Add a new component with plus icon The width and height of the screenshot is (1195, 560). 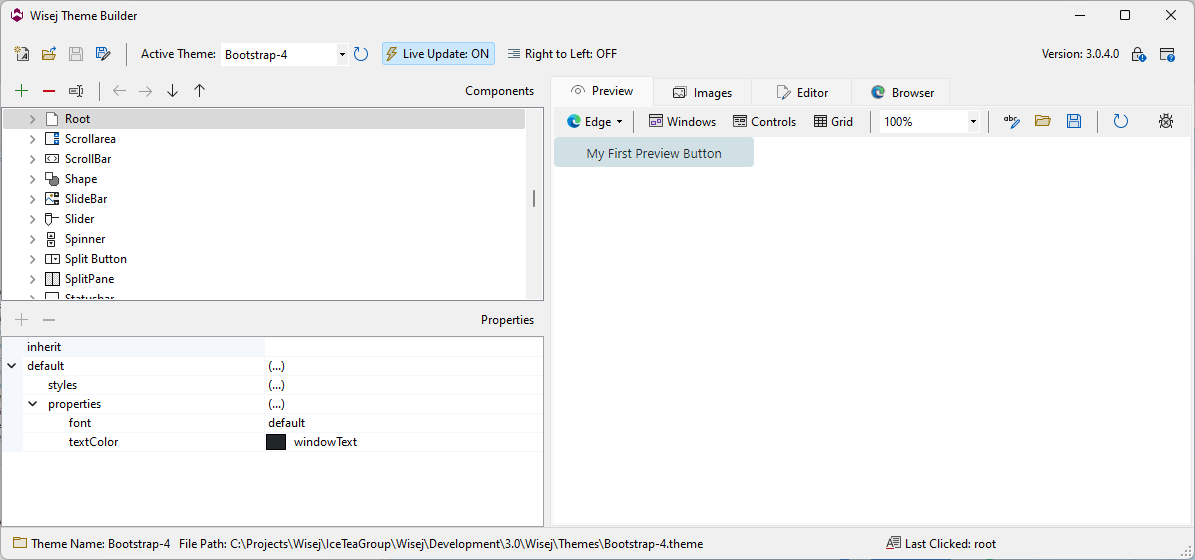(21, 91)
